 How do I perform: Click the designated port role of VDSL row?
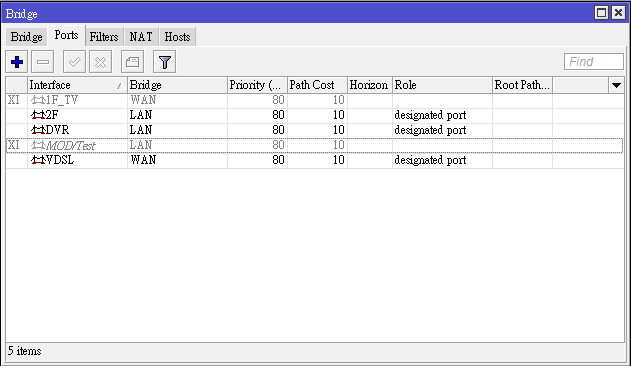430,161
